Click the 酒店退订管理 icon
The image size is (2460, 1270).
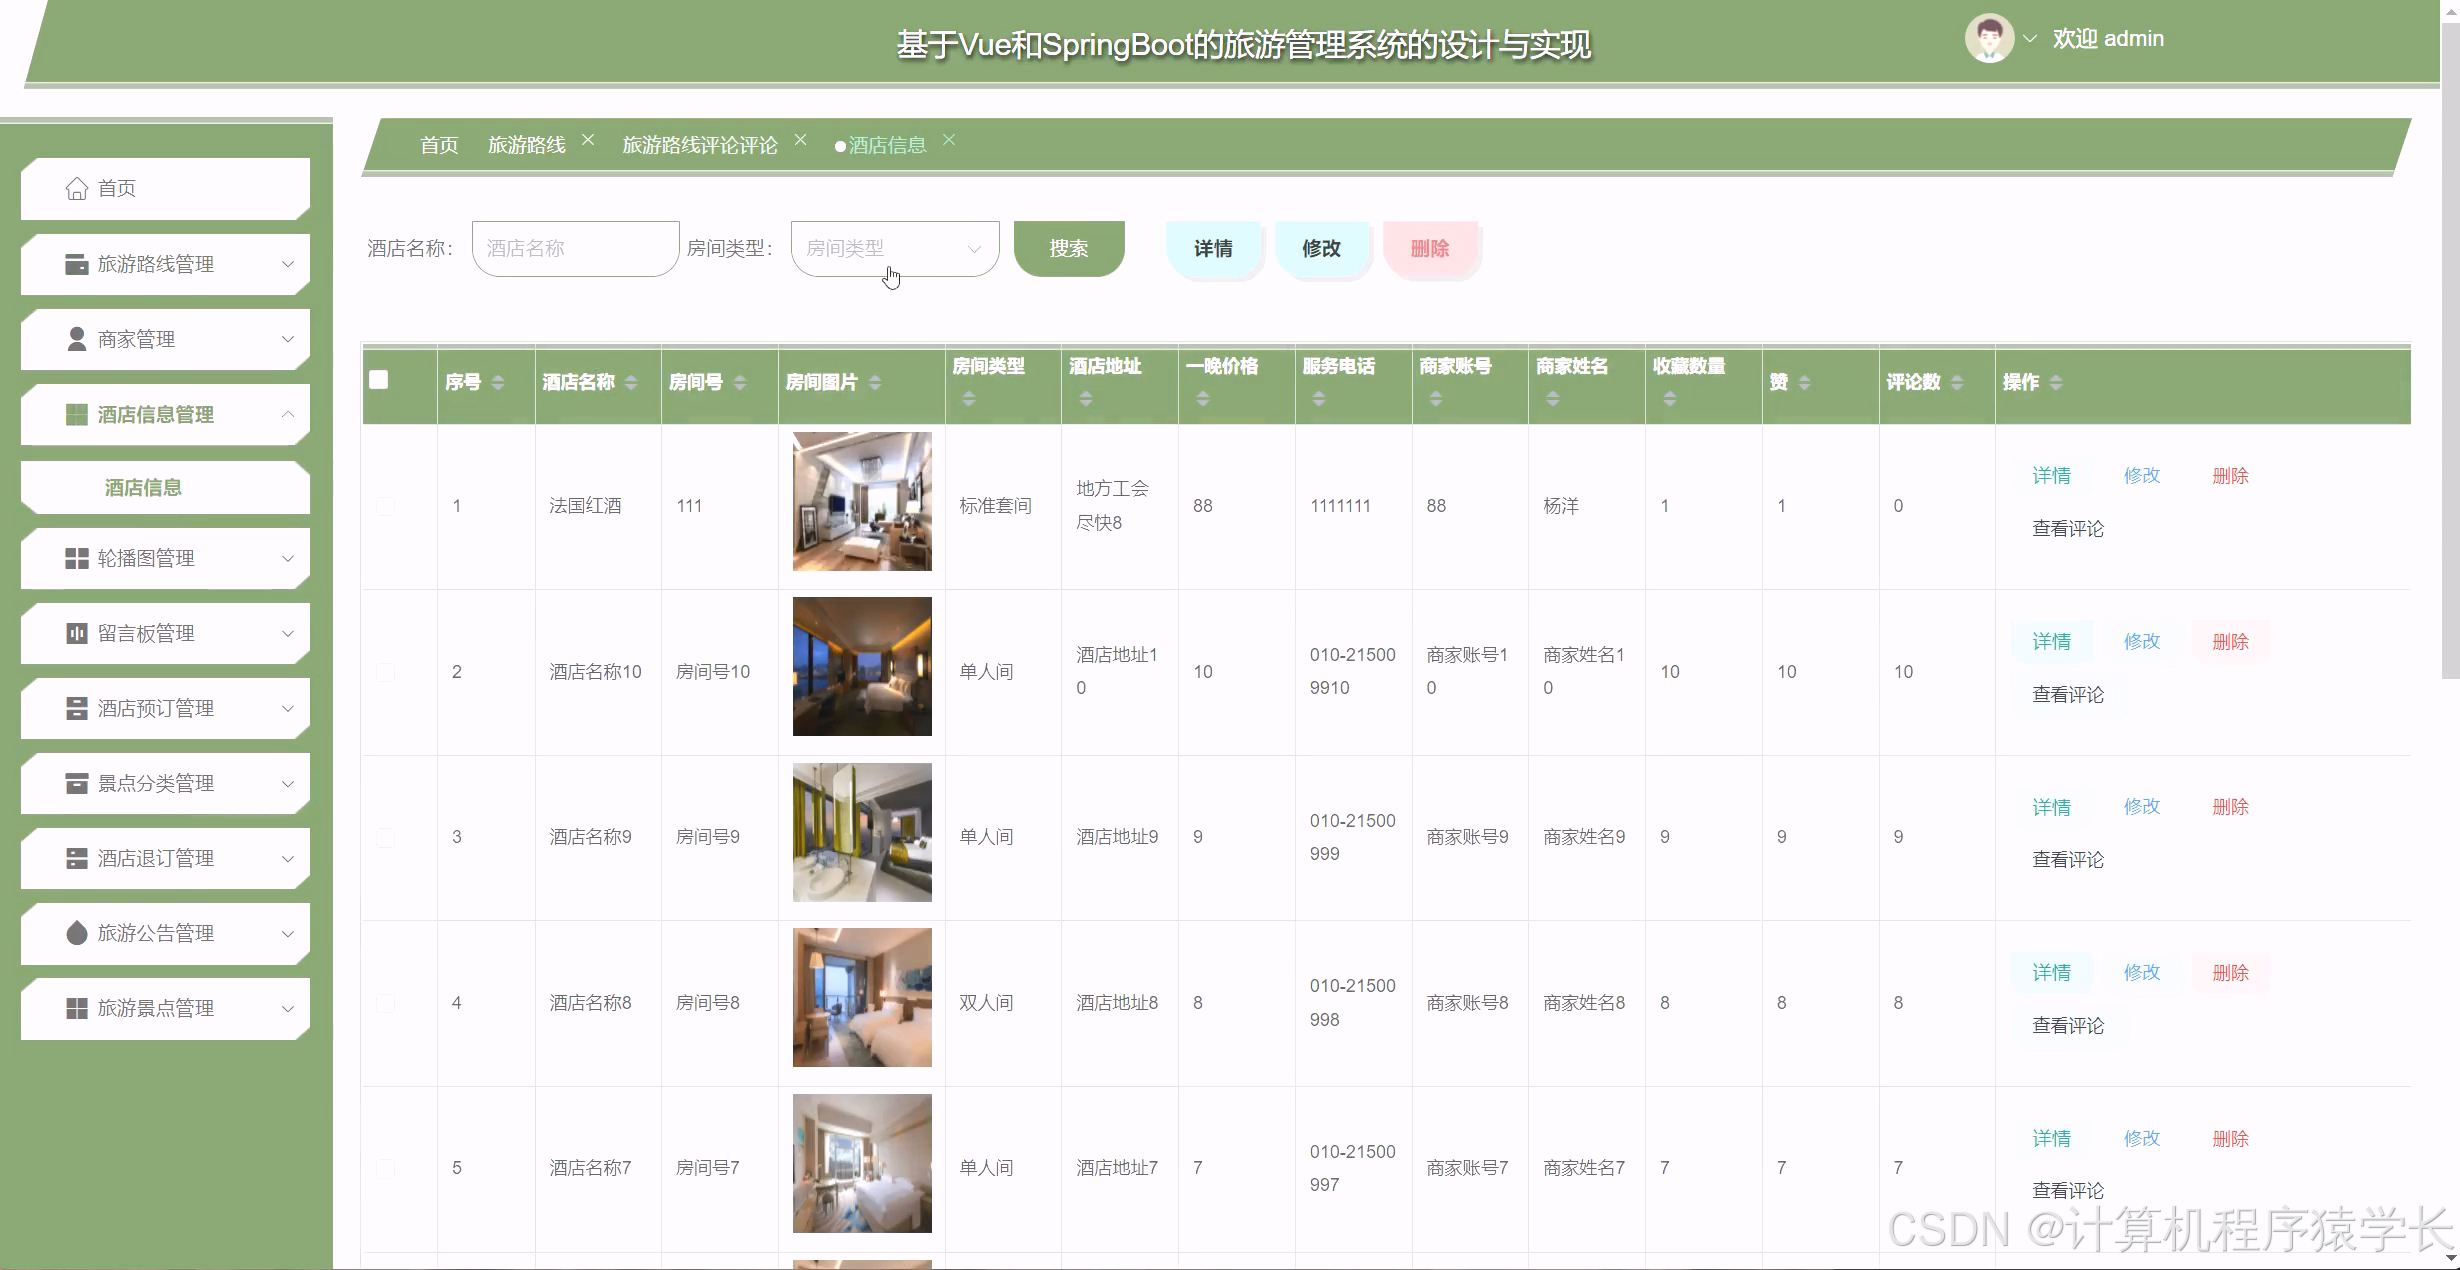pyautogui.click(x=76, y=858)
